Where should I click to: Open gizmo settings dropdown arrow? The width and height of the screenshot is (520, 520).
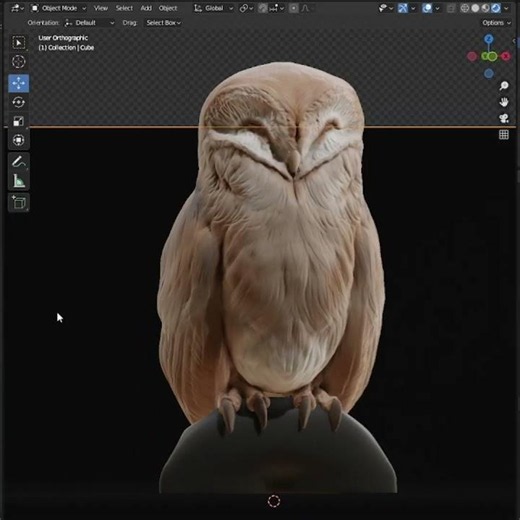413,8
